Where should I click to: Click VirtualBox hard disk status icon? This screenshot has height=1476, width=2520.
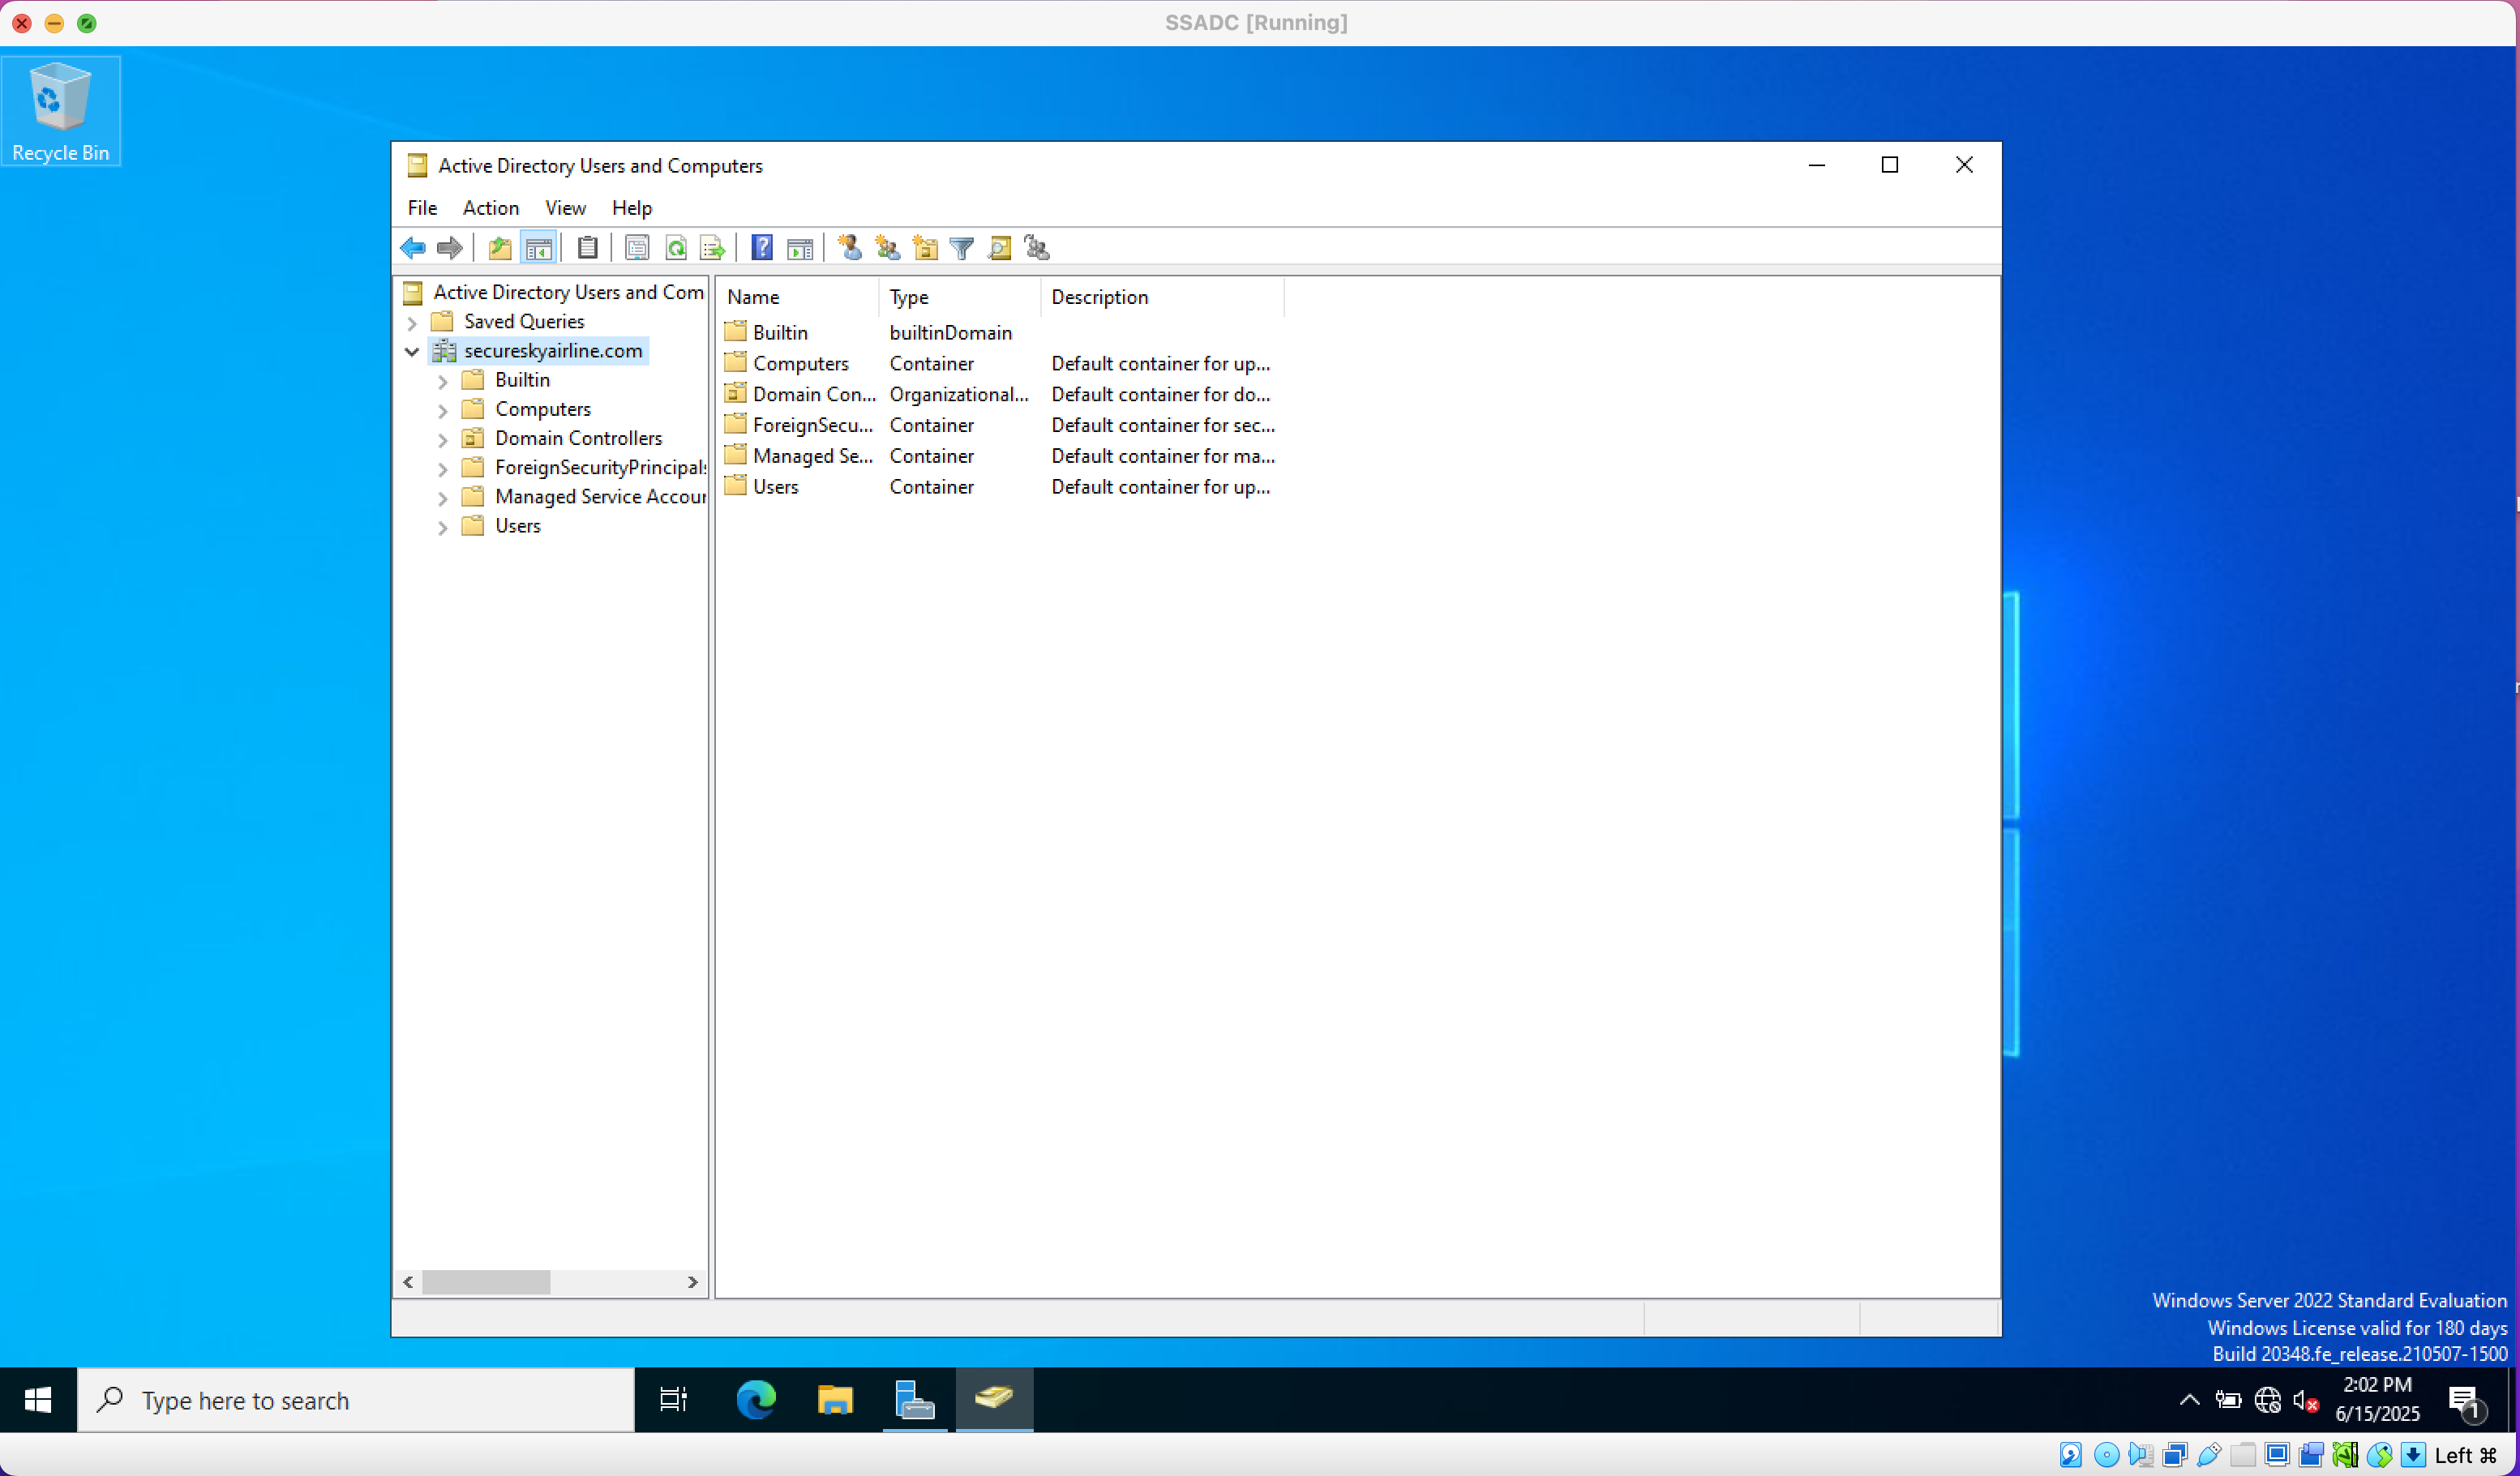coord(2071,1455)
